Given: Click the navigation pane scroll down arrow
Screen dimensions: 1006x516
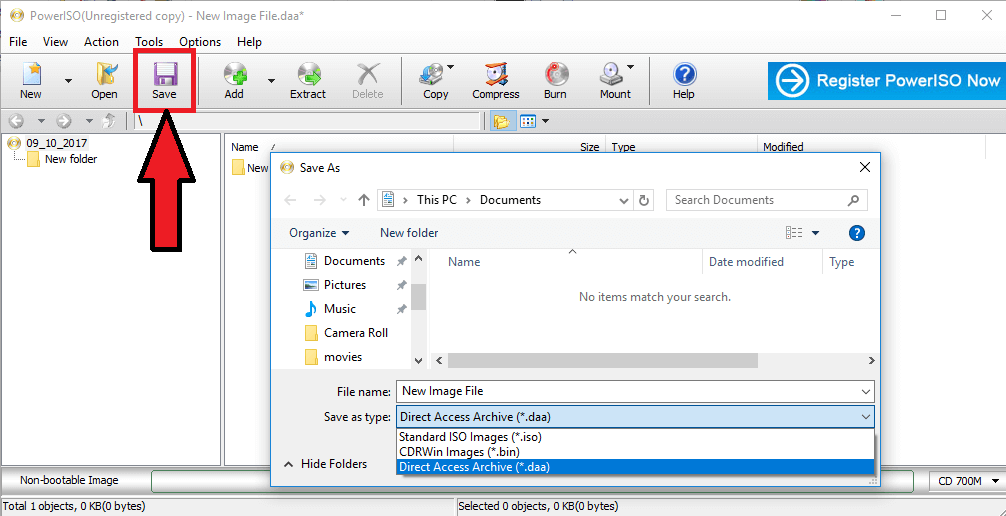Looking at the screenshot, I should coord(419,361).
